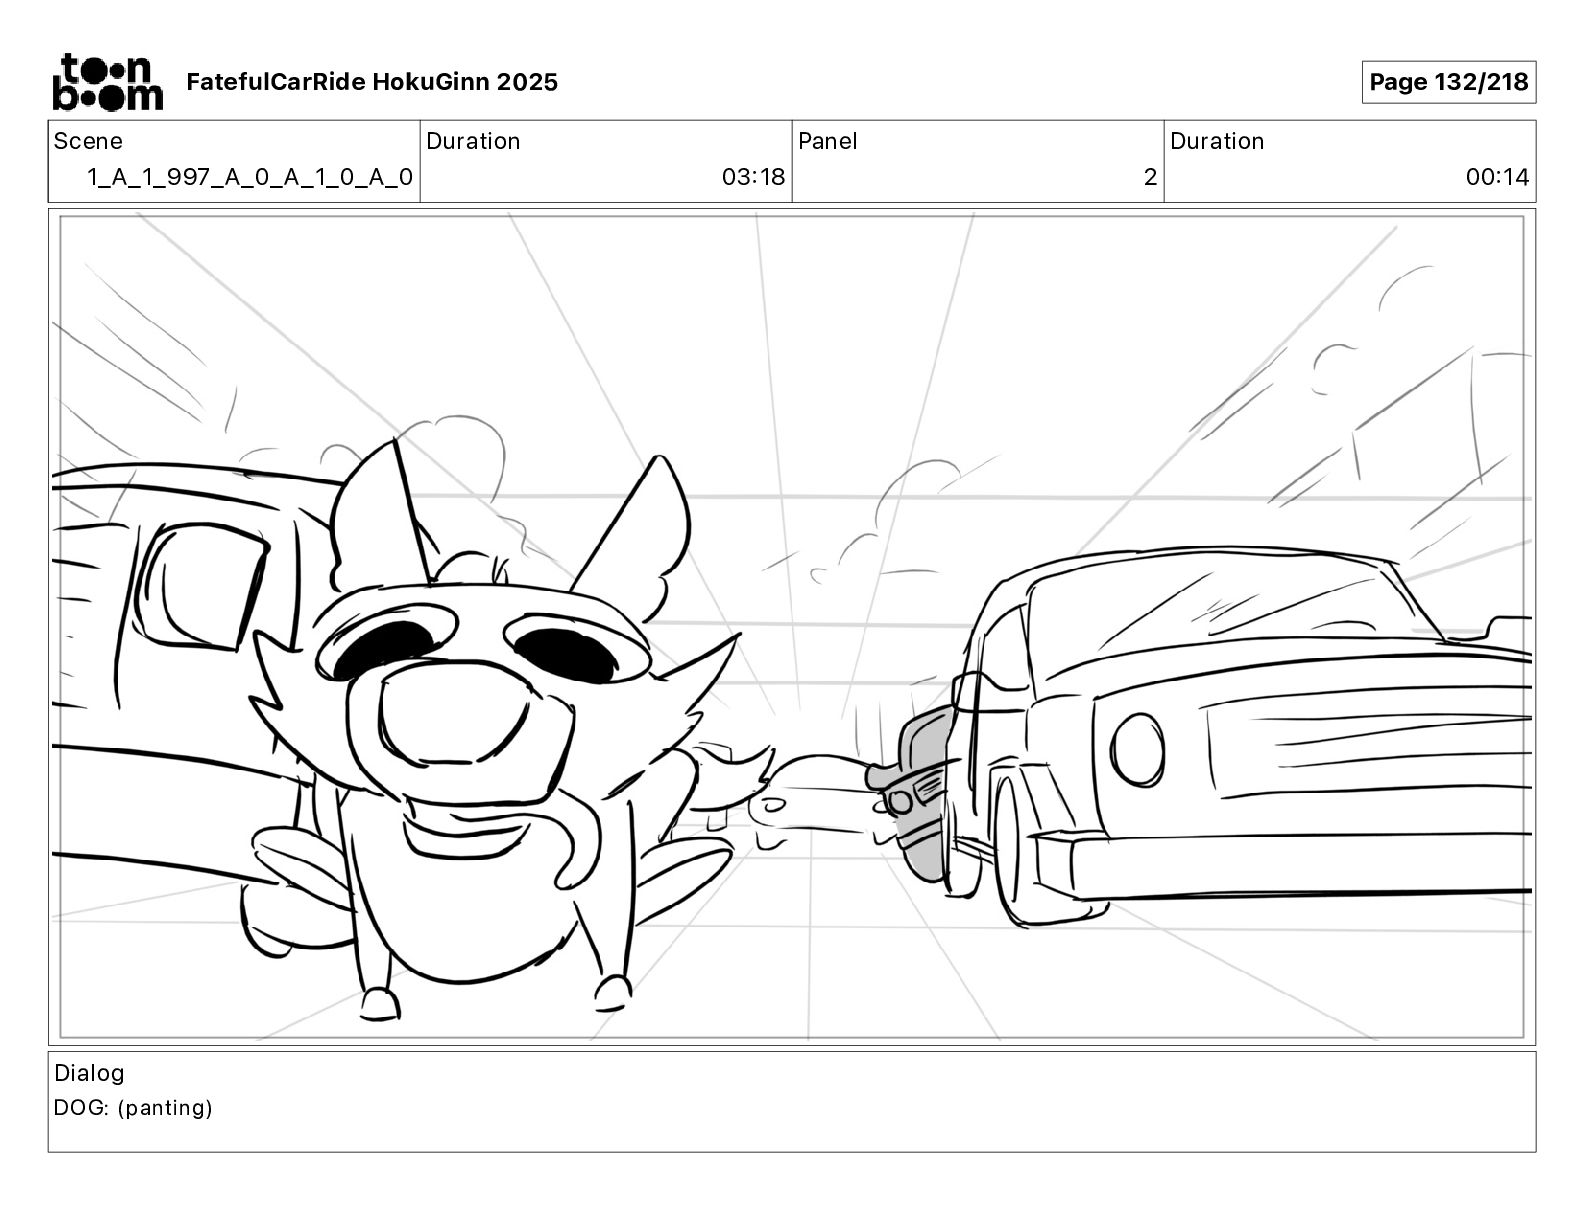This screenshot has height=1224, width=1584.
Task: Click the dog's left ear
Action: point(377,510)
